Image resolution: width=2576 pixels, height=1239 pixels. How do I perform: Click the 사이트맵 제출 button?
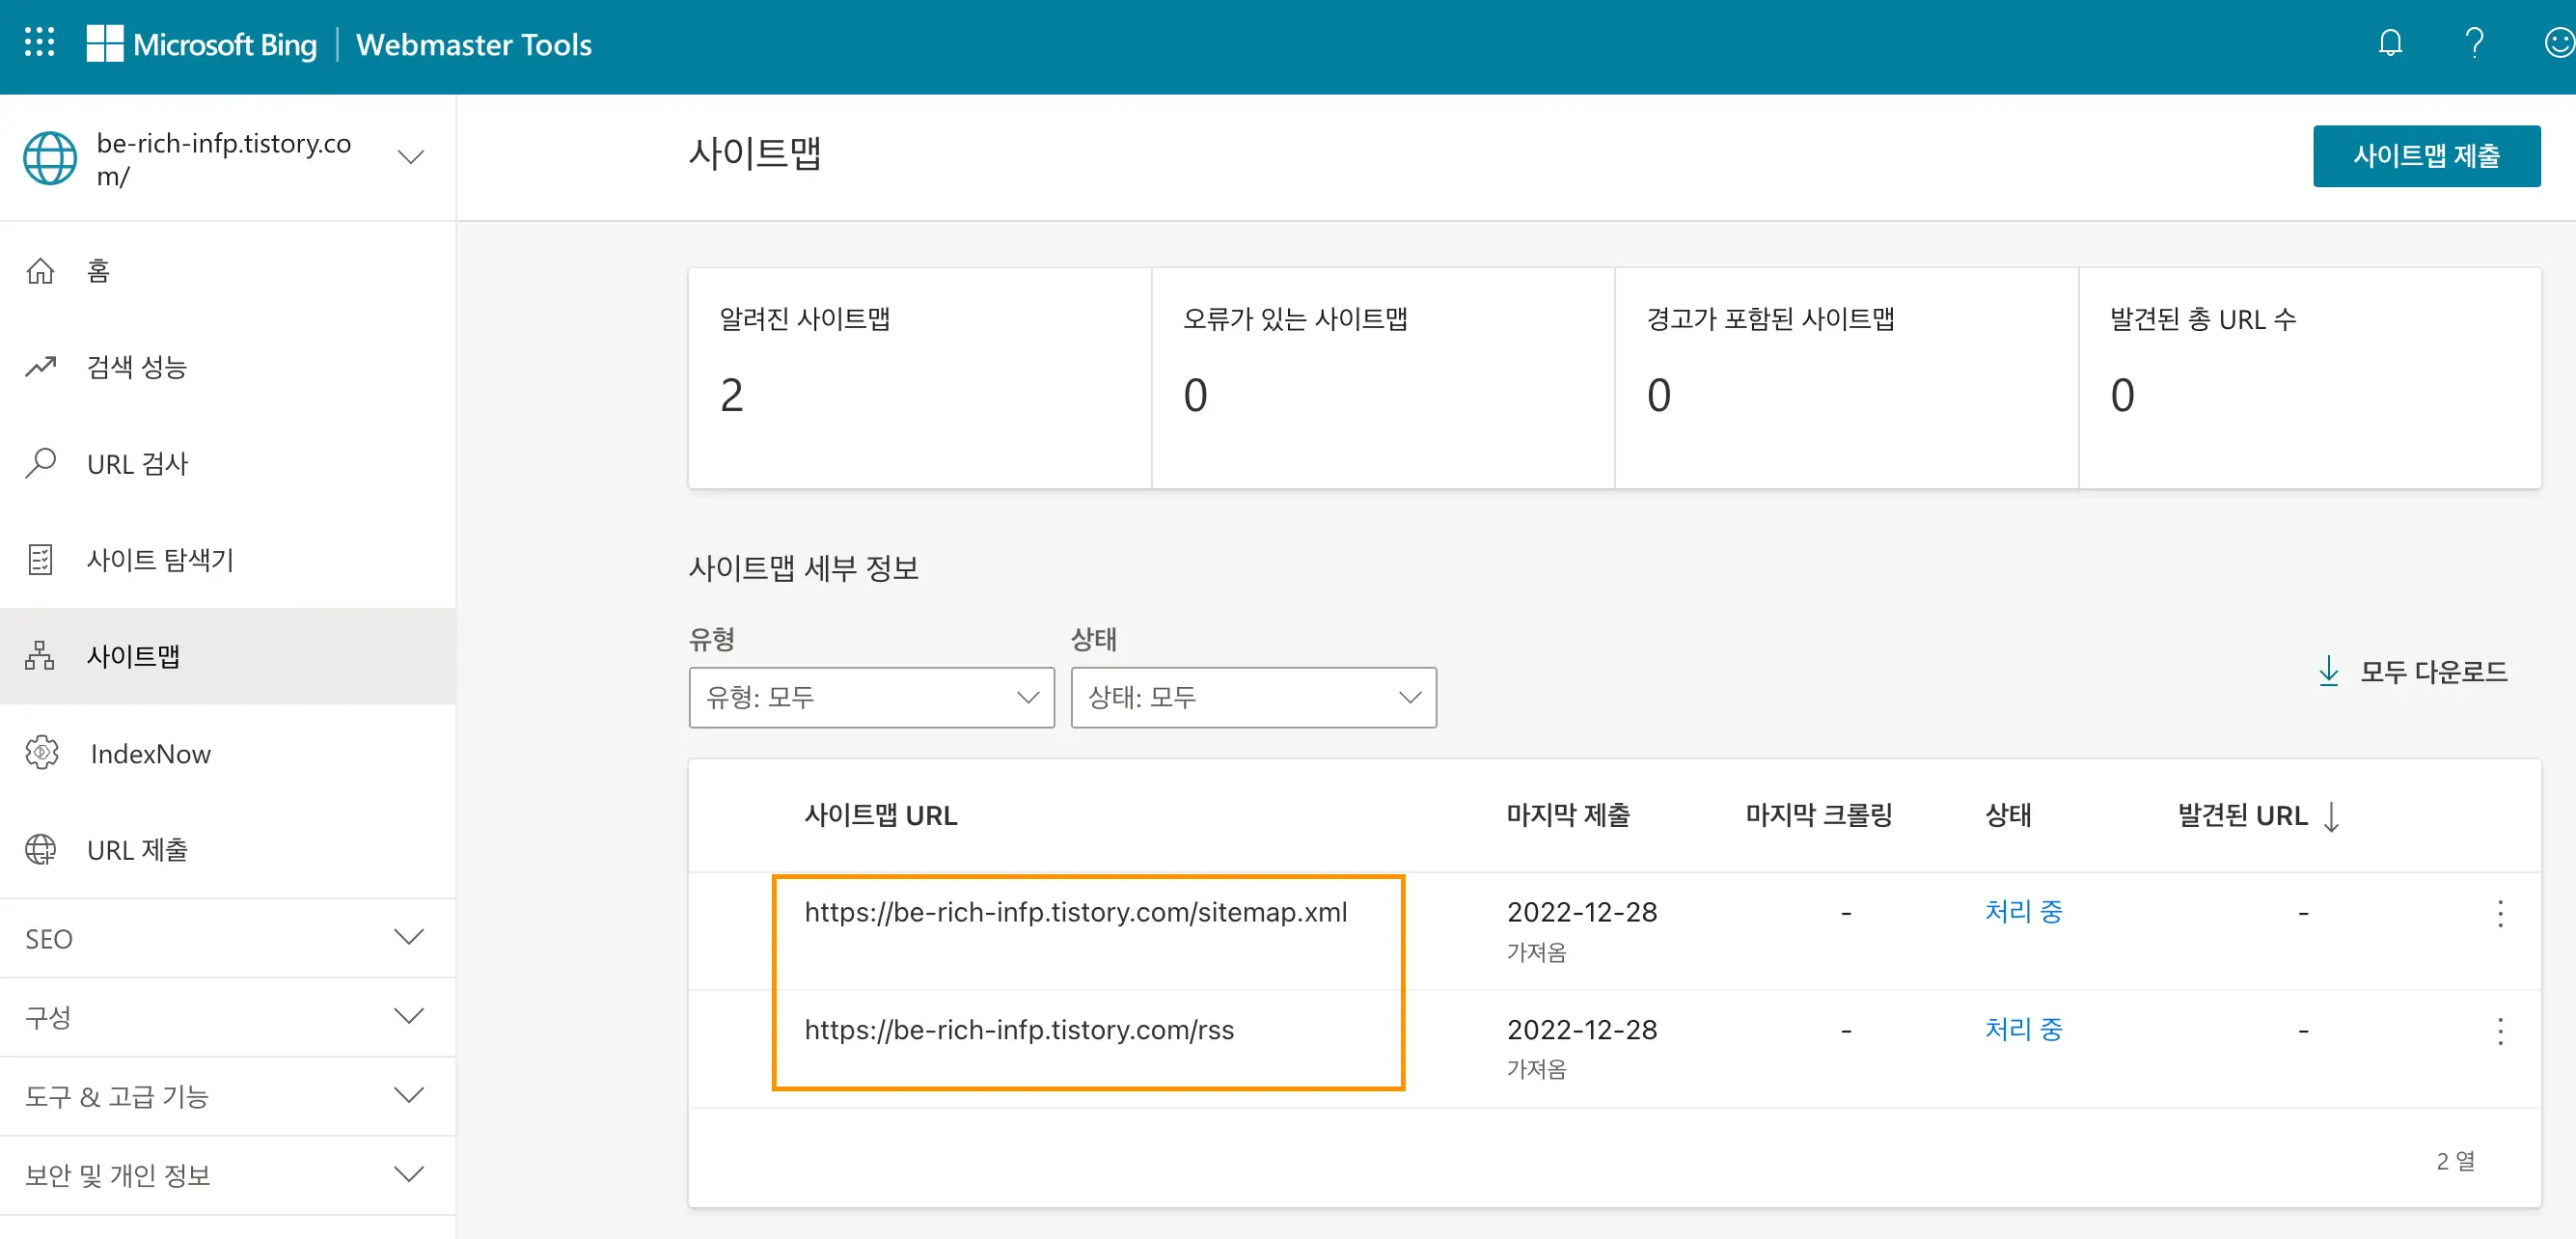2425,156
